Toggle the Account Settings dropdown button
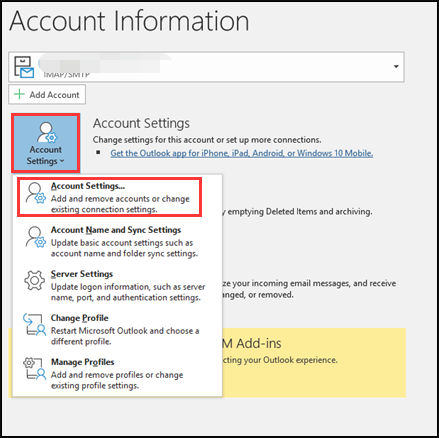This screenshot has width=439, height=438. click(46, 143)
